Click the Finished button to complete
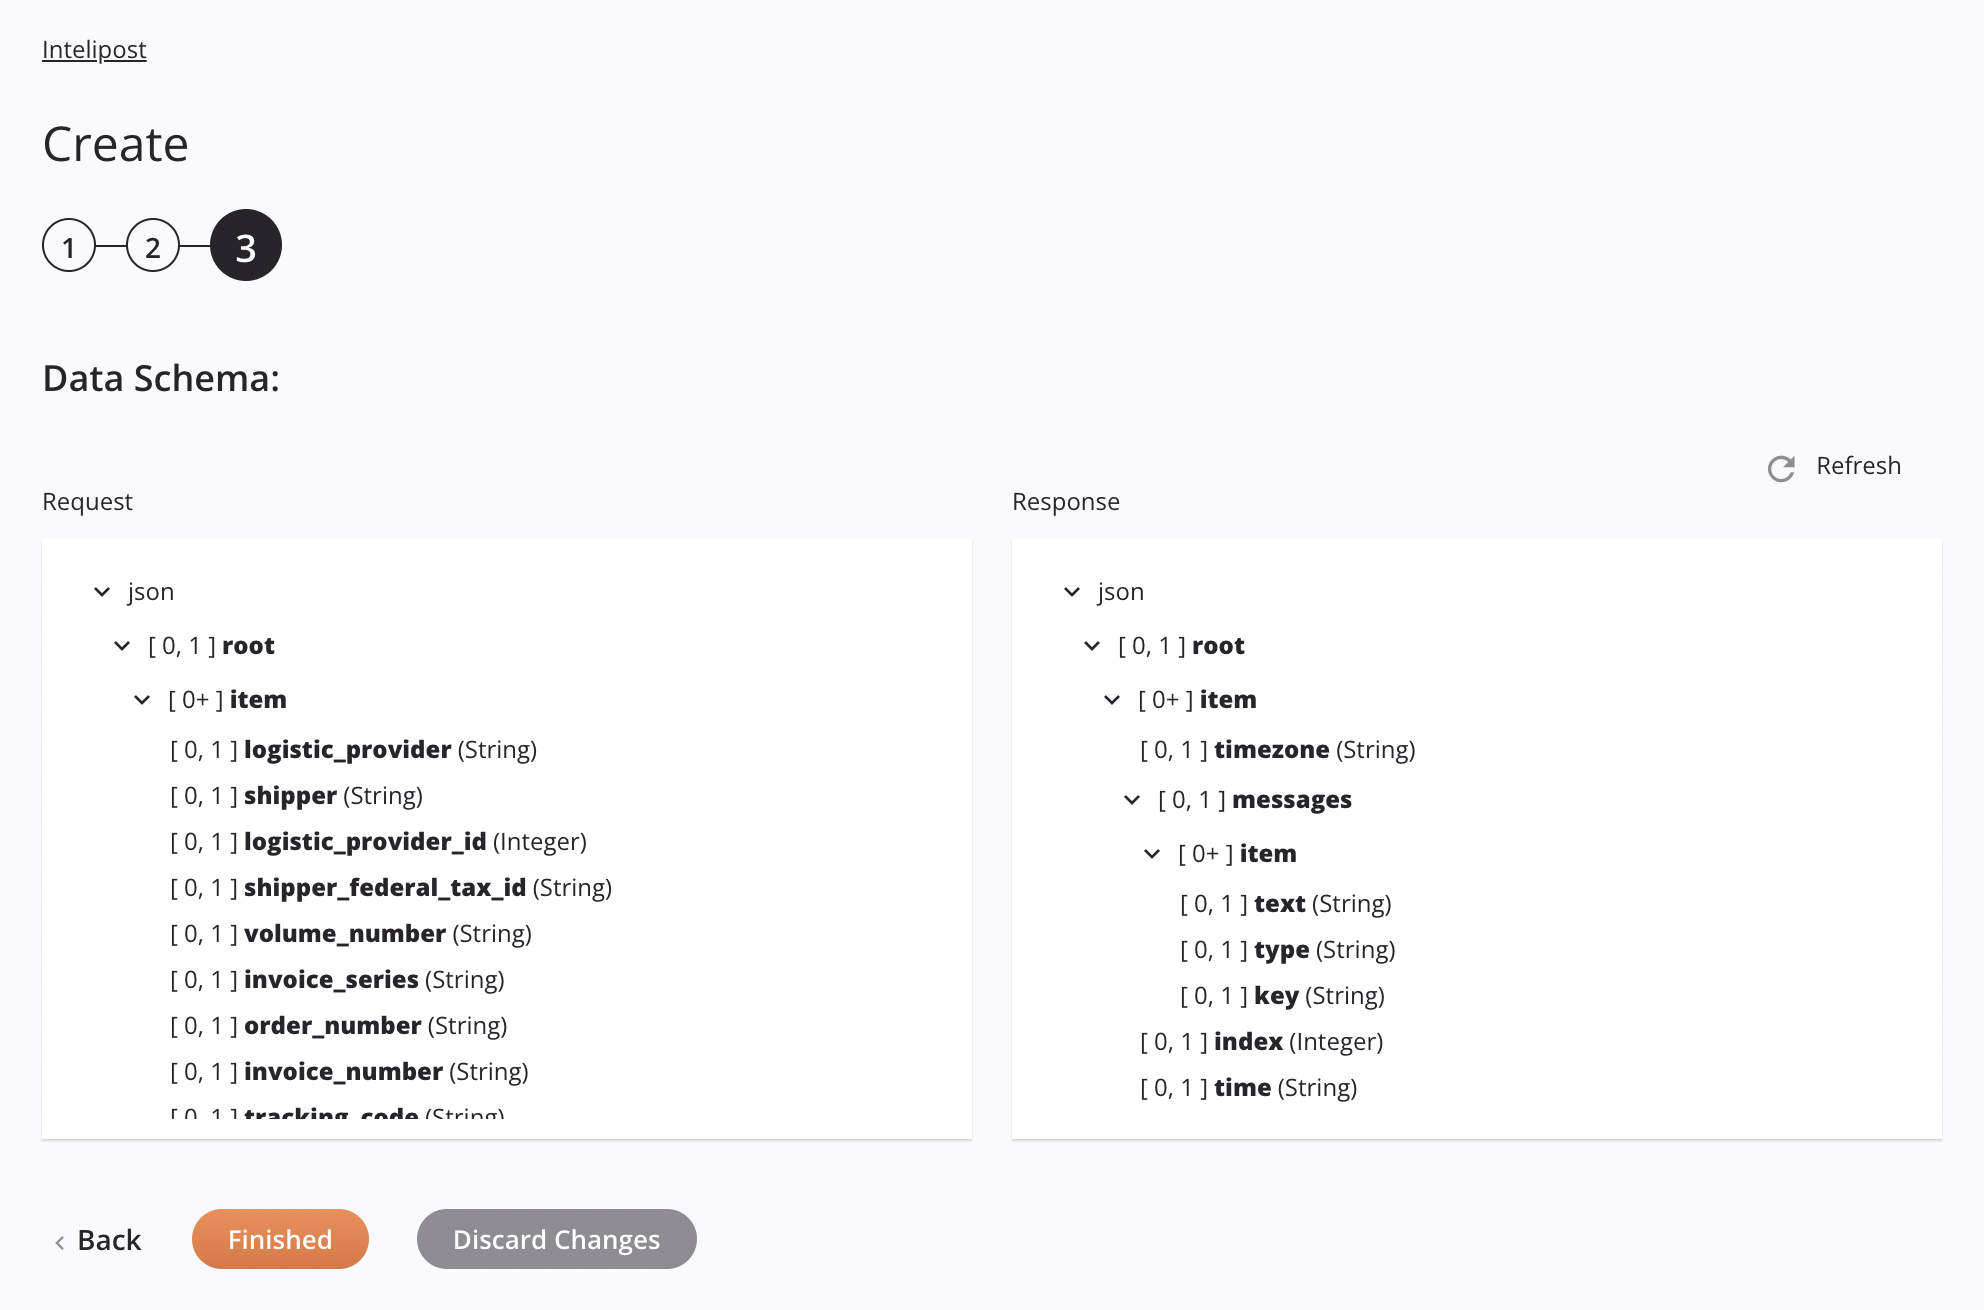This screenshot has width=1984, height=1310. tap(279, 1237)
